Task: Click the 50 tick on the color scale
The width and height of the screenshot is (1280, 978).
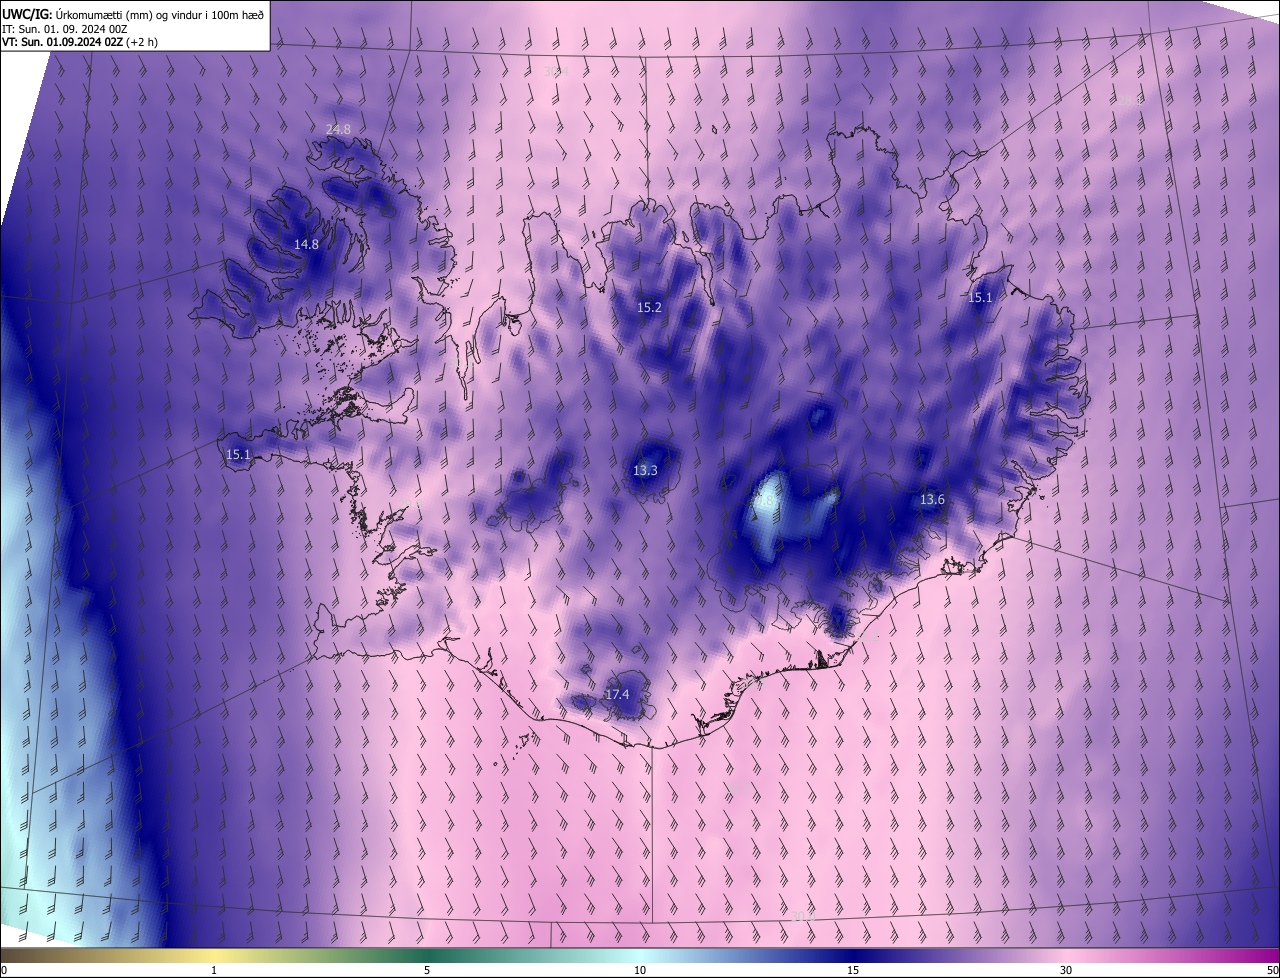Action: point(1272,971)
